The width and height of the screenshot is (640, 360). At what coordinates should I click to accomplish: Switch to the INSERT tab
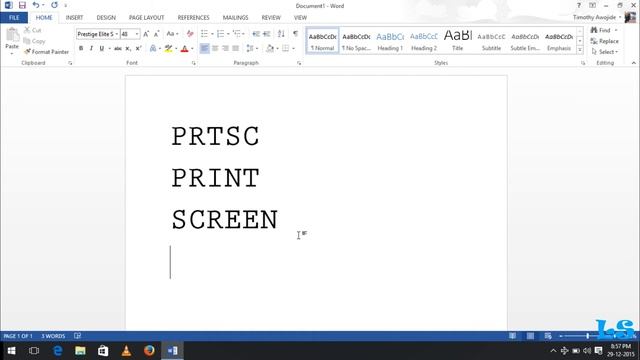(x=74, y=18)
